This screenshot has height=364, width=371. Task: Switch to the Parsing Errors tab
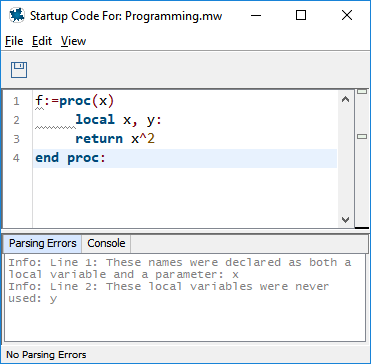[43, 243]
